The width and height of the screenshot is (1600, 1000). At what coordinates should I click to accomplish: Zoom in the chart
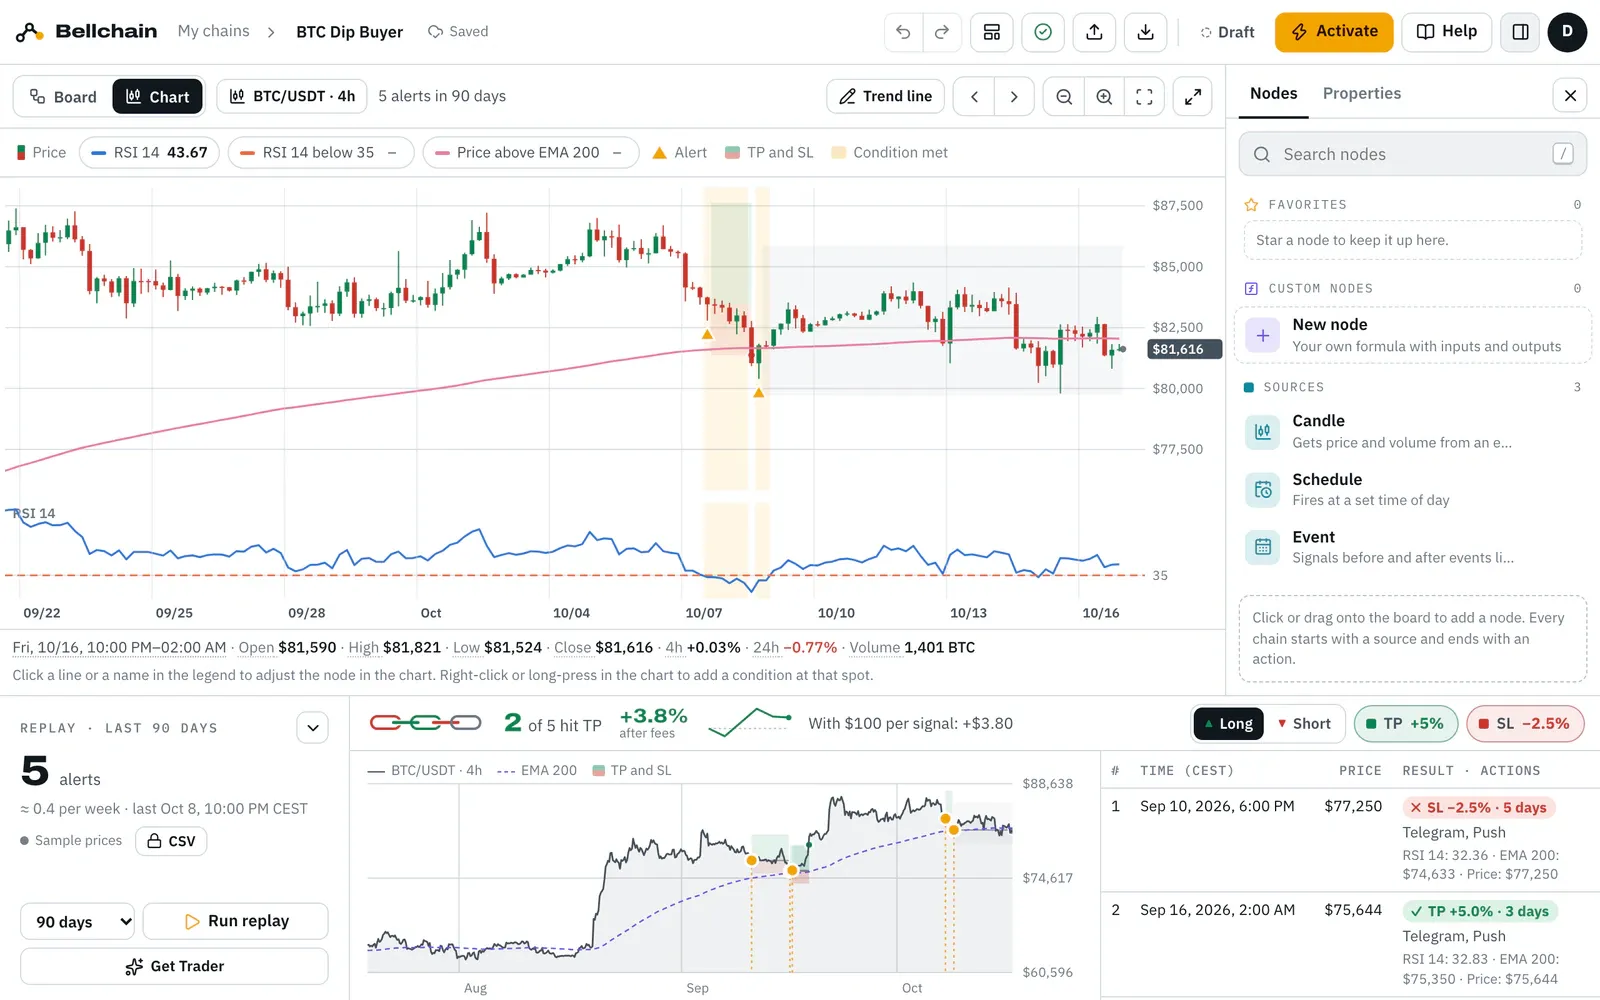1104,96
